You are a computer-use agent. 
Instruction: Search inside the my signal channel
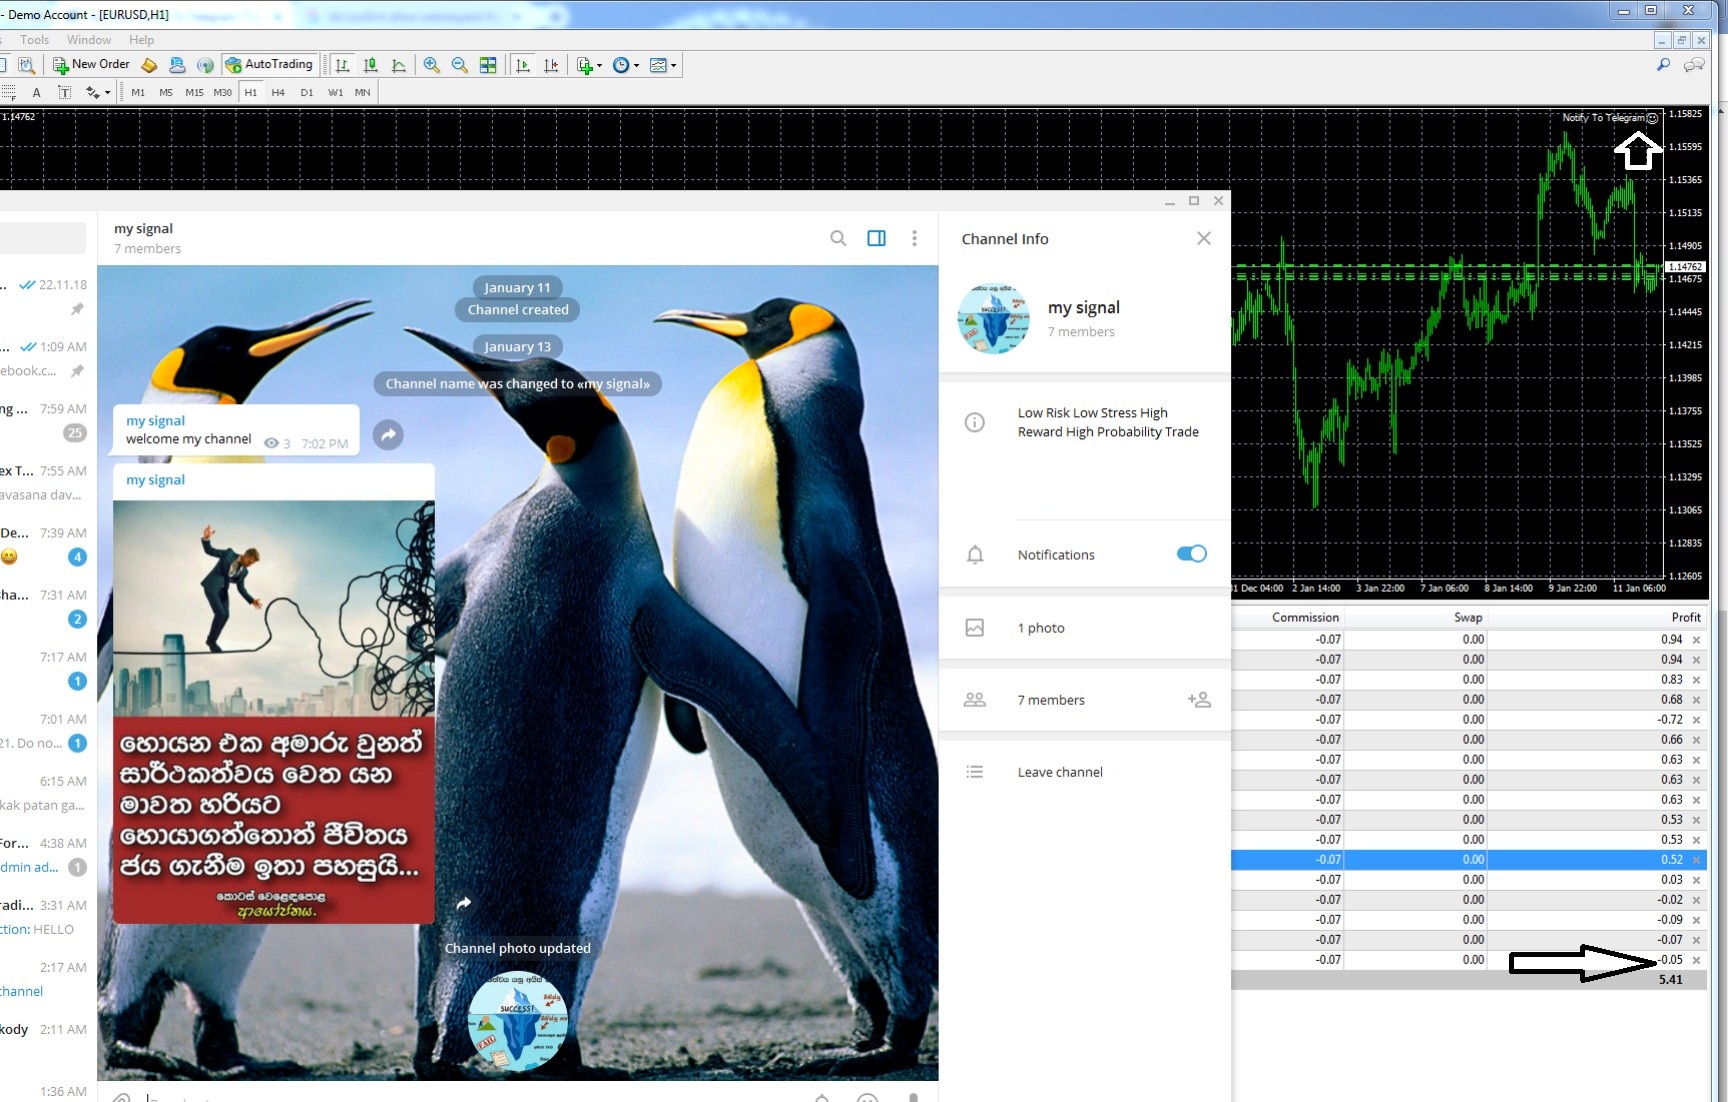click(x=838, y=238)
